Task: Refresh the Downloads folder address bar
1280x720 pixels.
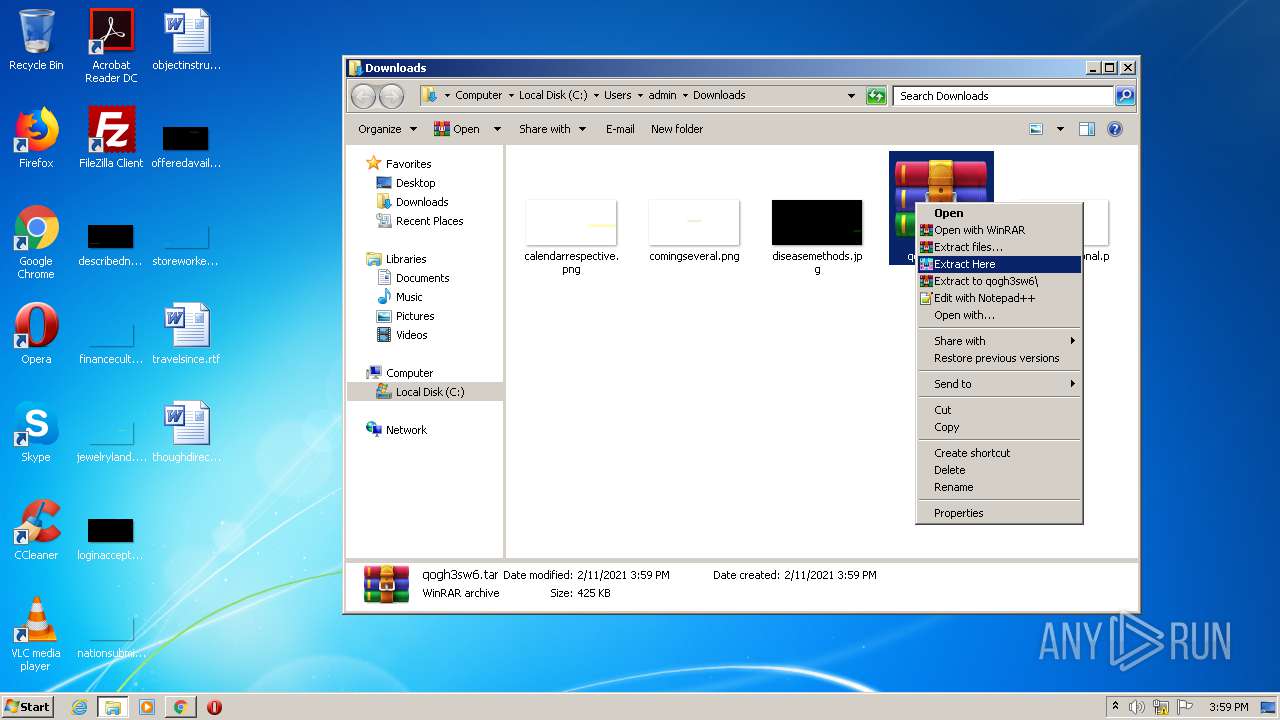Action: tap(876, 96)
